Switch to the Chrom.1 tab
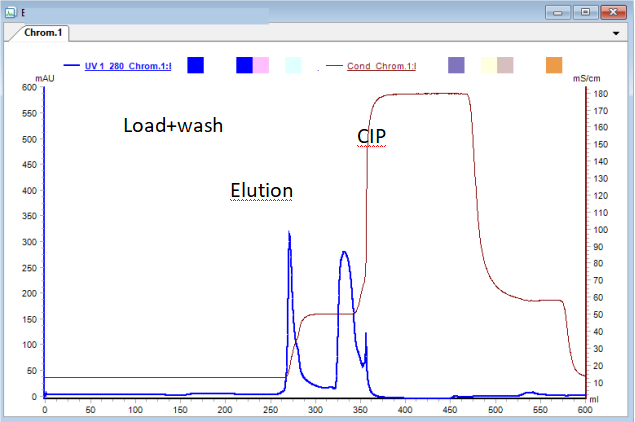Viewport: 635px width, 422px height. click(42, 32)
